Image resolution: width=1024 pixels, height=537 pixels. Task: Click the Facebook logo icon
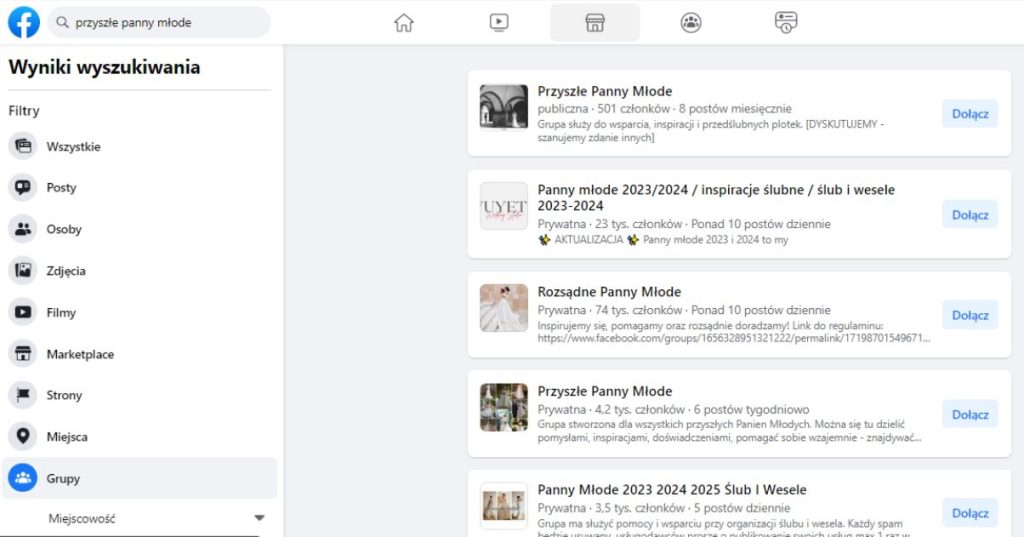[x=24, y=22]
